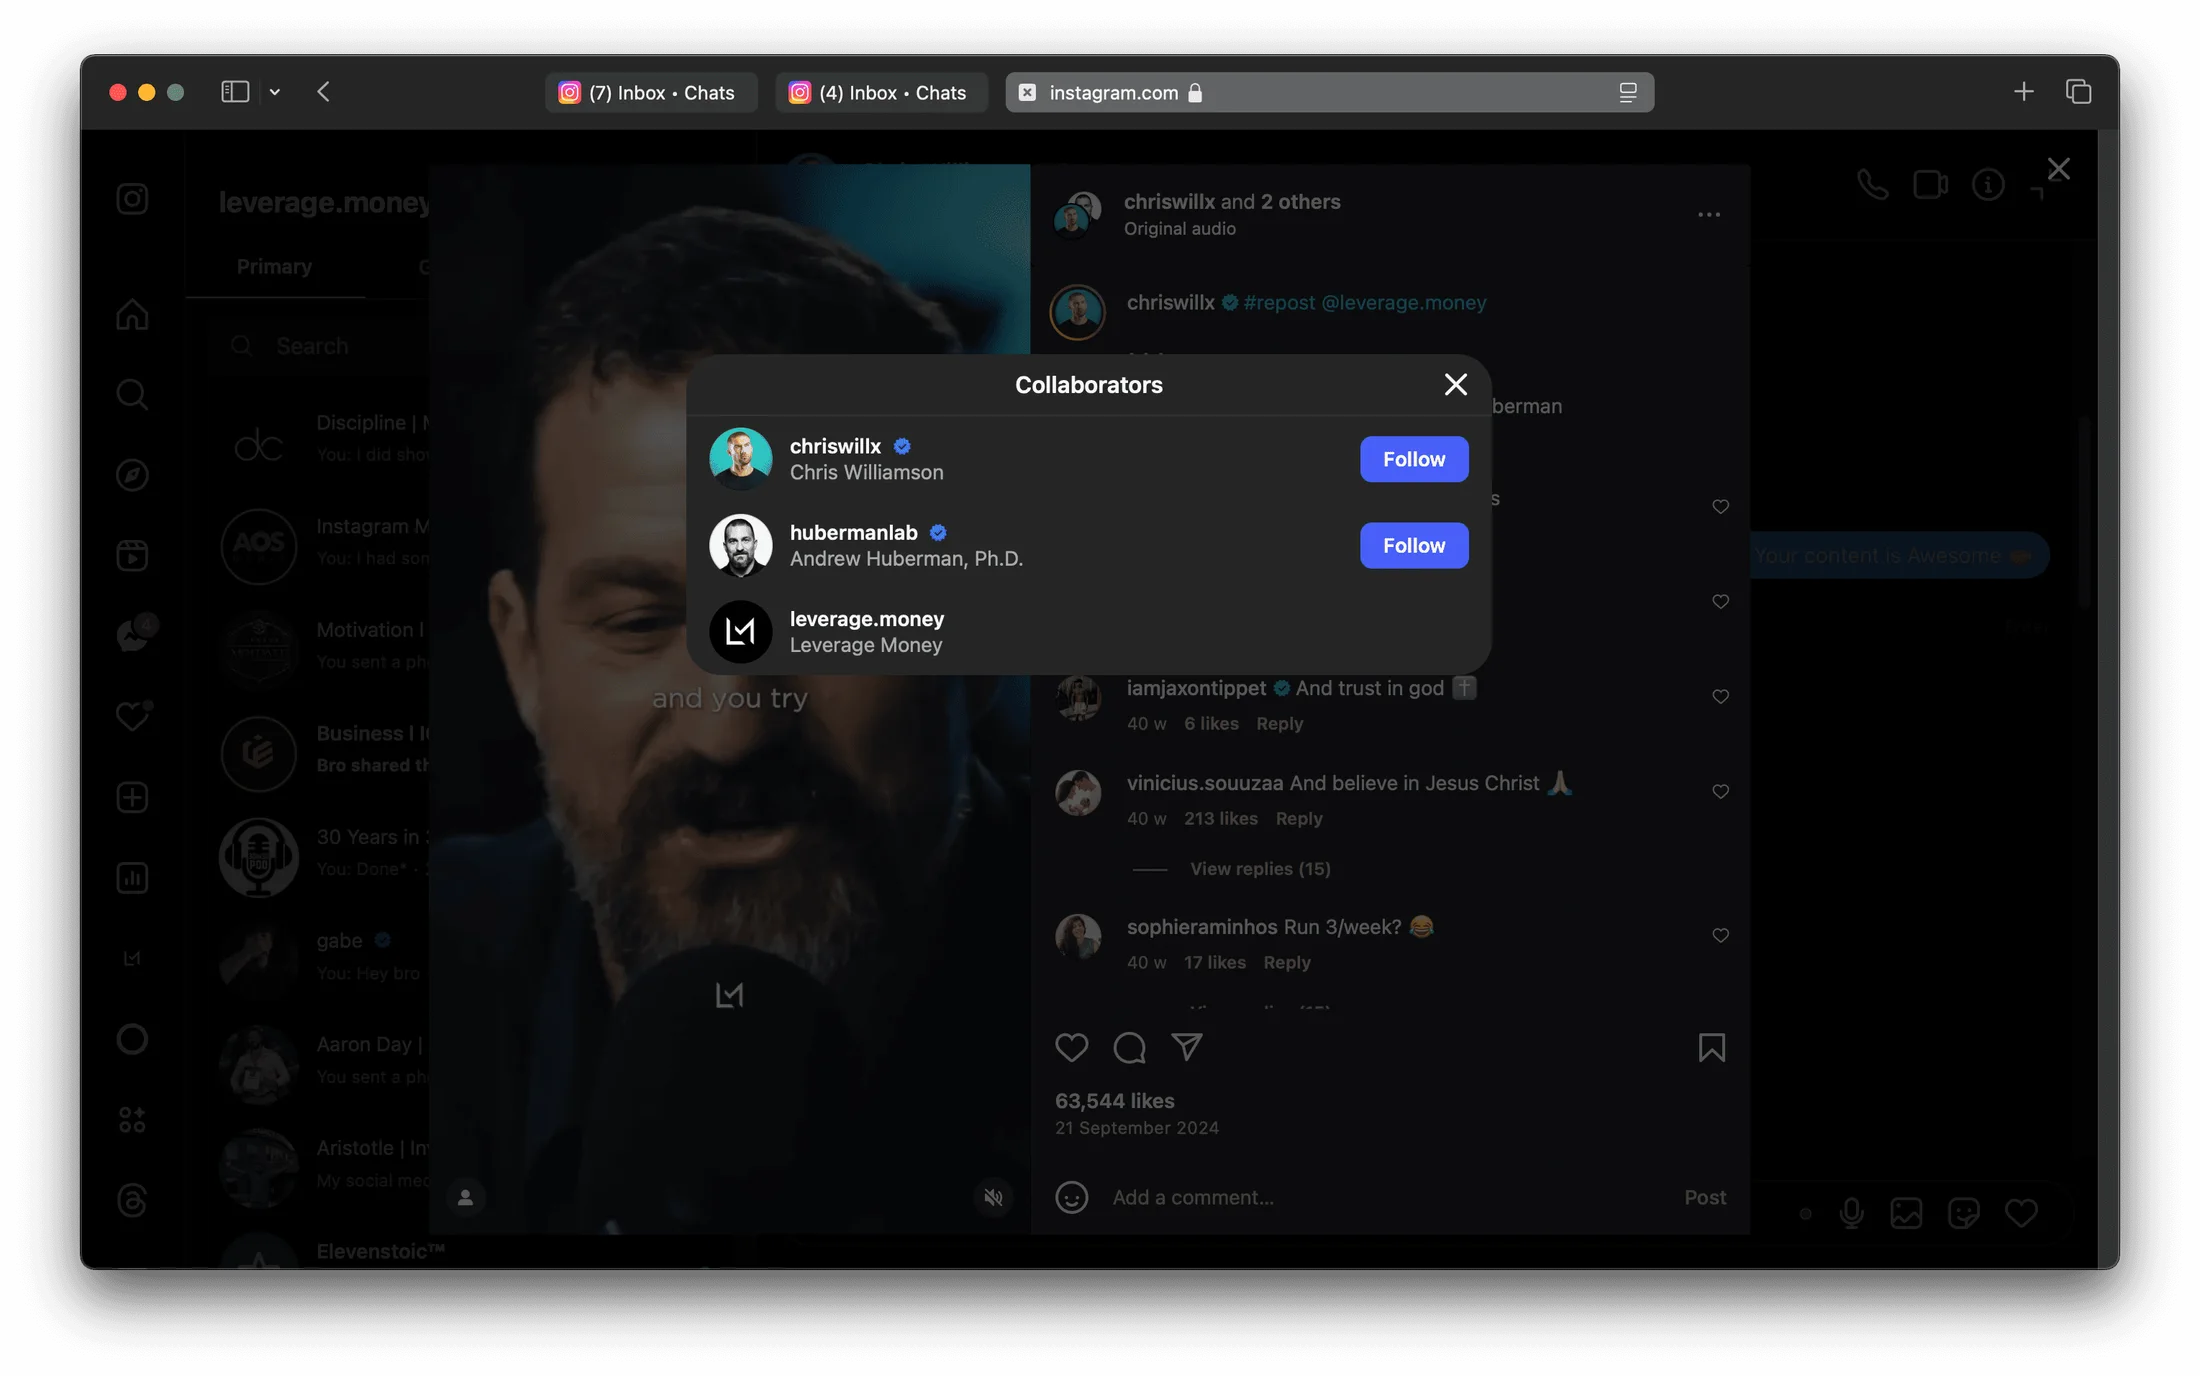2200x1376 pixels.
Task: Open Threads icon in sidebar
Action: coord(132,1200)
